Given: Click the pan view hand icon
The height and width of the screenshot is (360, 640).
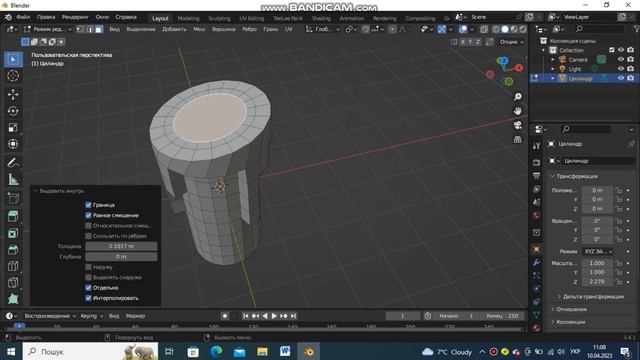Looking at the screenshot, I should click(x=518, y=111).
